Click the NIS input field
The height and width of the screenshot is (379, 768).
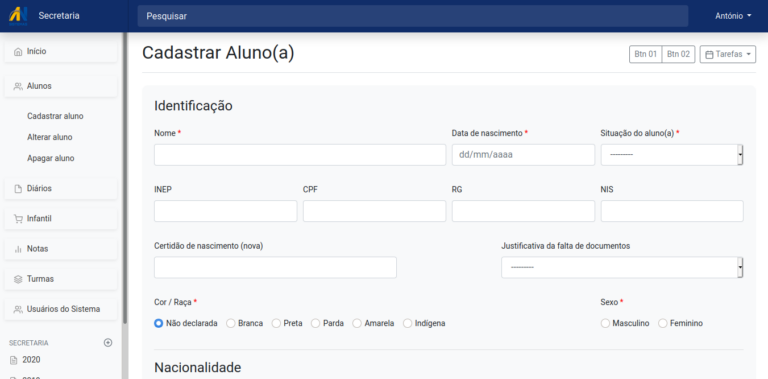pyautogui.click(x=672, y=211)
